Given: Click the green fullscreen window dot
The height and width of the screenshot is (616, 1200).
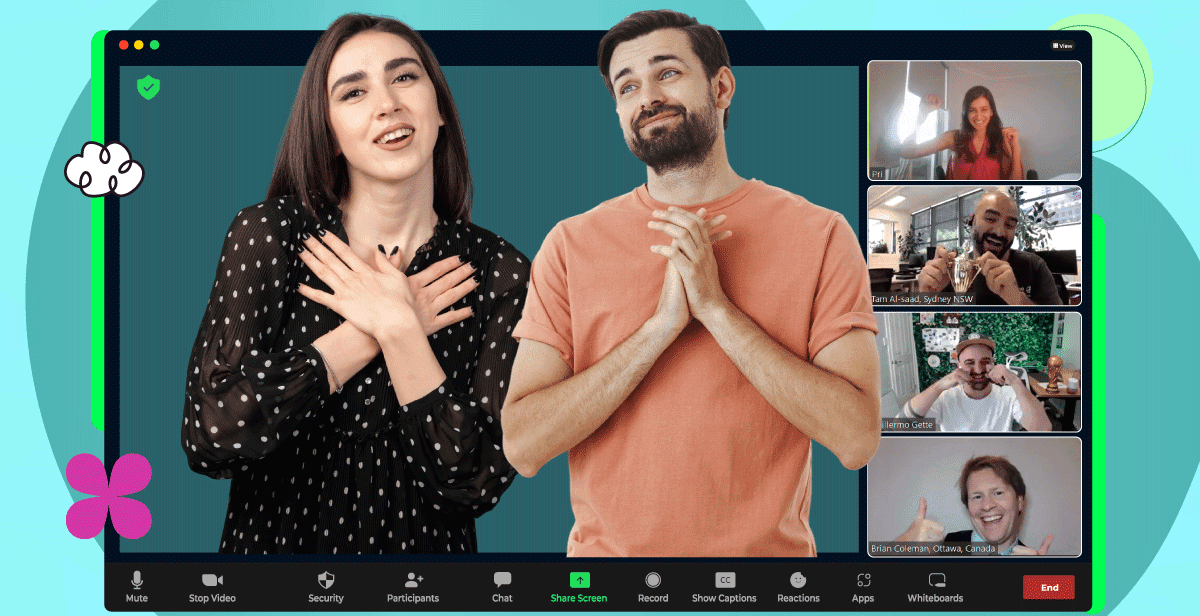Looking at the screenshot, I should pyautogui.click(x=154, y=45).
